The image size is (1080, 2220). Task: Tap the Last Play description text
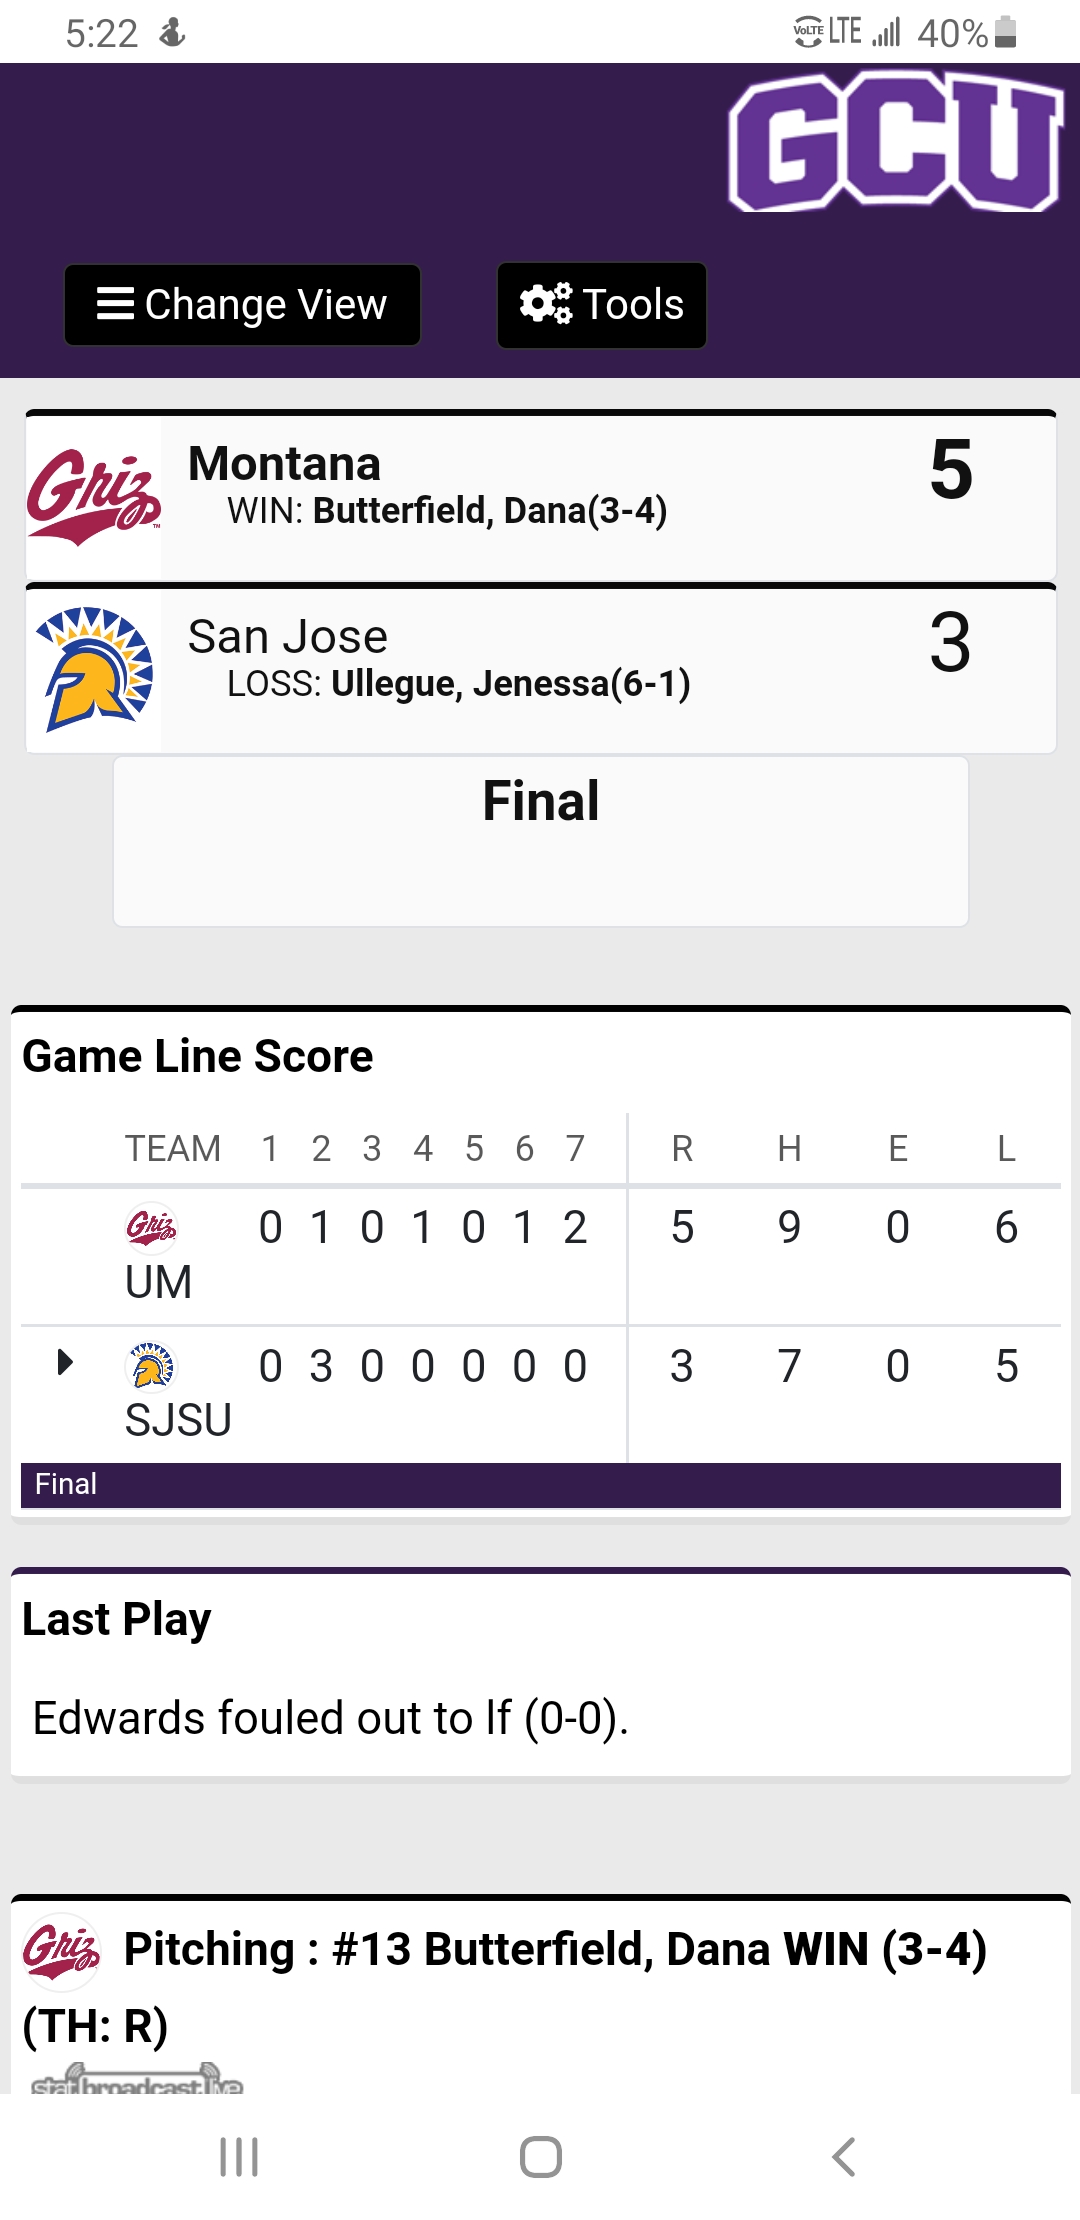point(331,1718)
